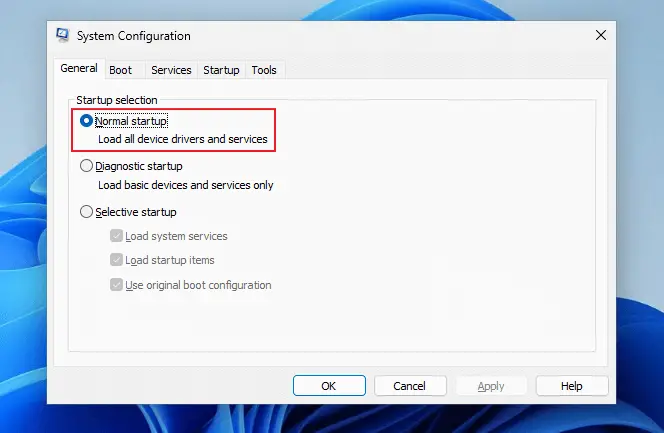Select the Normal startup radio button
The height and width of the screenshot is (433, 664).
tap(86, 121)
